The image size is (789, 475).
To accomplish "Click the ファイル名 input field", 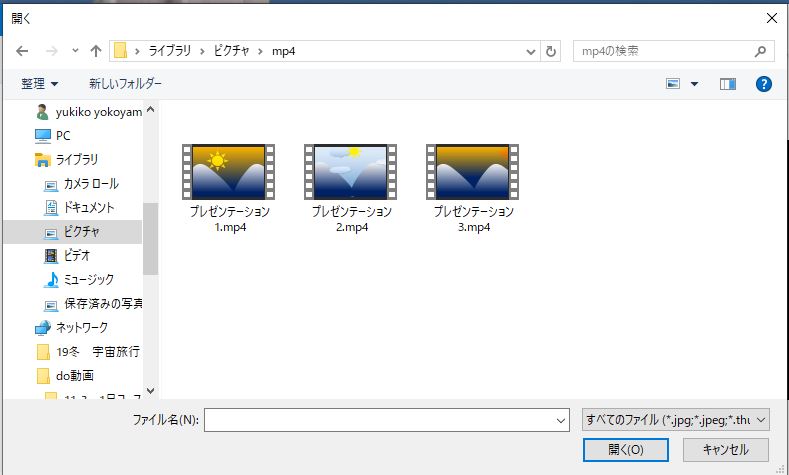I will pos(386,420).
